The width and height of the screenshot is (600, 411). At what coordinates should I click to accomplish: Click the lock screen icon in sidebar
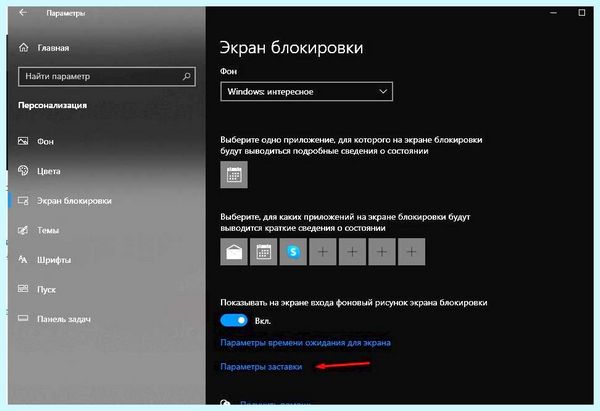[x=23, y=201]
